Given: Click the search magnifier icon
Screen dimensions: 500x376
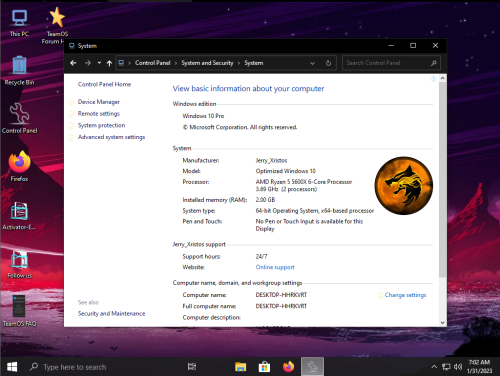Looking at the screenshot, I should [433, 63].
